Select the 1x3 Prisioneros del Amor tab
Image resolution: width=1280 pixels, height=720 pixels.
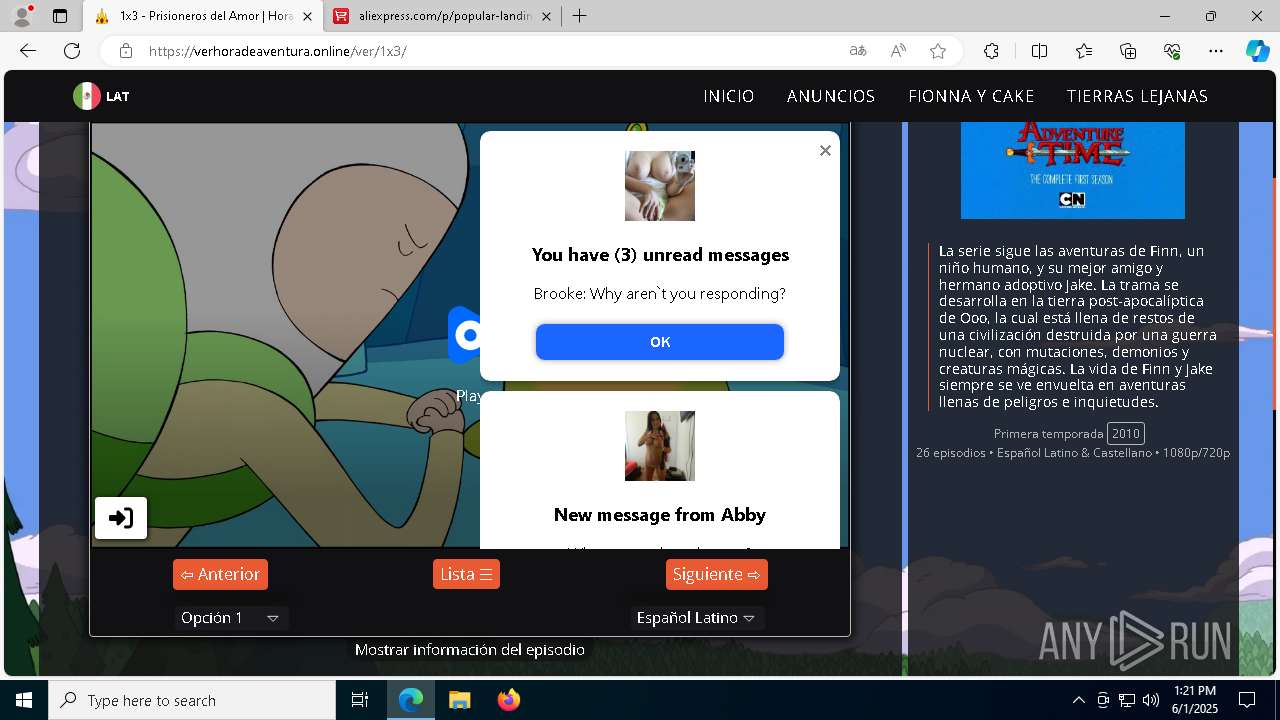pos(203,16)
